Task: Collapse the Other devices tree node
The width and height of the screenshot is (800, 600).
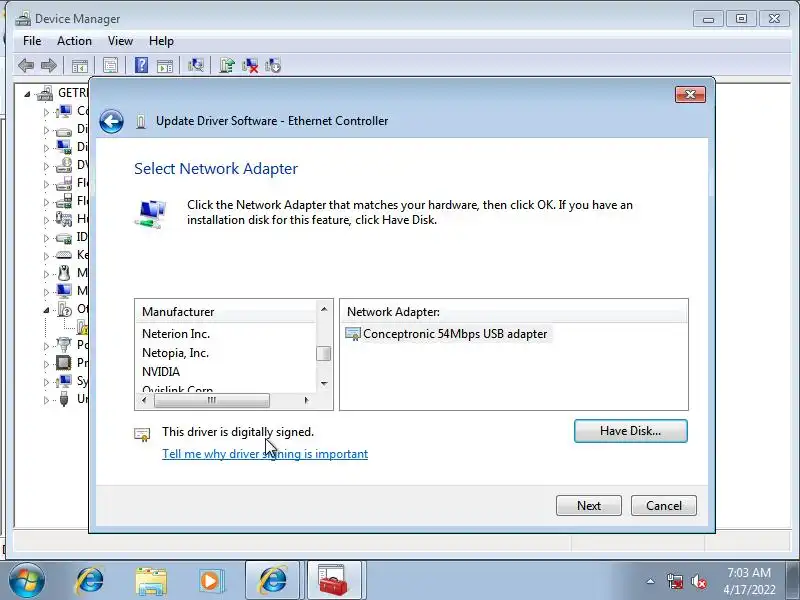Action: 46,310
